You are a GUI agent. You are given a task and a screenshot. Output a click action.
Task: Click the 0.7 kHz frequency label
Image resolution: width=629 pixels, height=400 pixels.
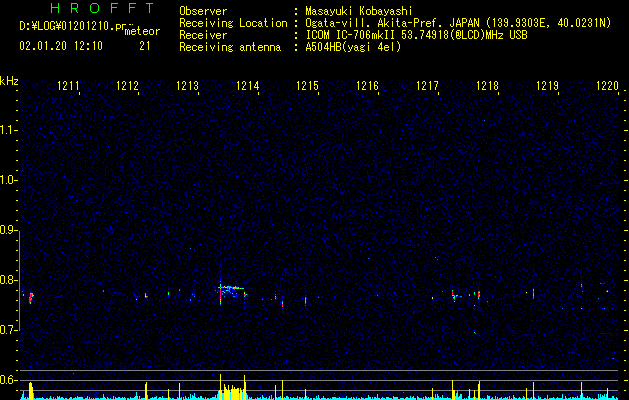point(7,330)
